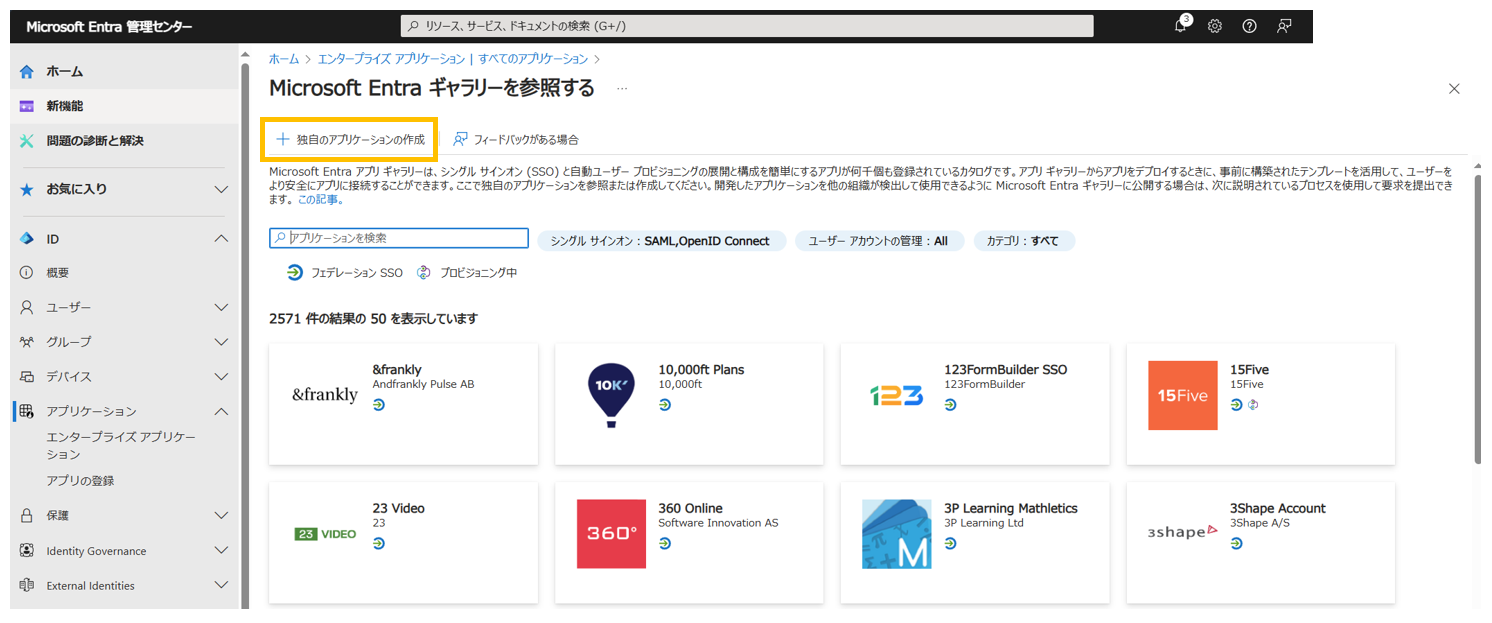The width and height of the screenshot is (1492, 623).
Task: Click the SSO icon on 3Shape Account card
Action: tap(1237, 544)
